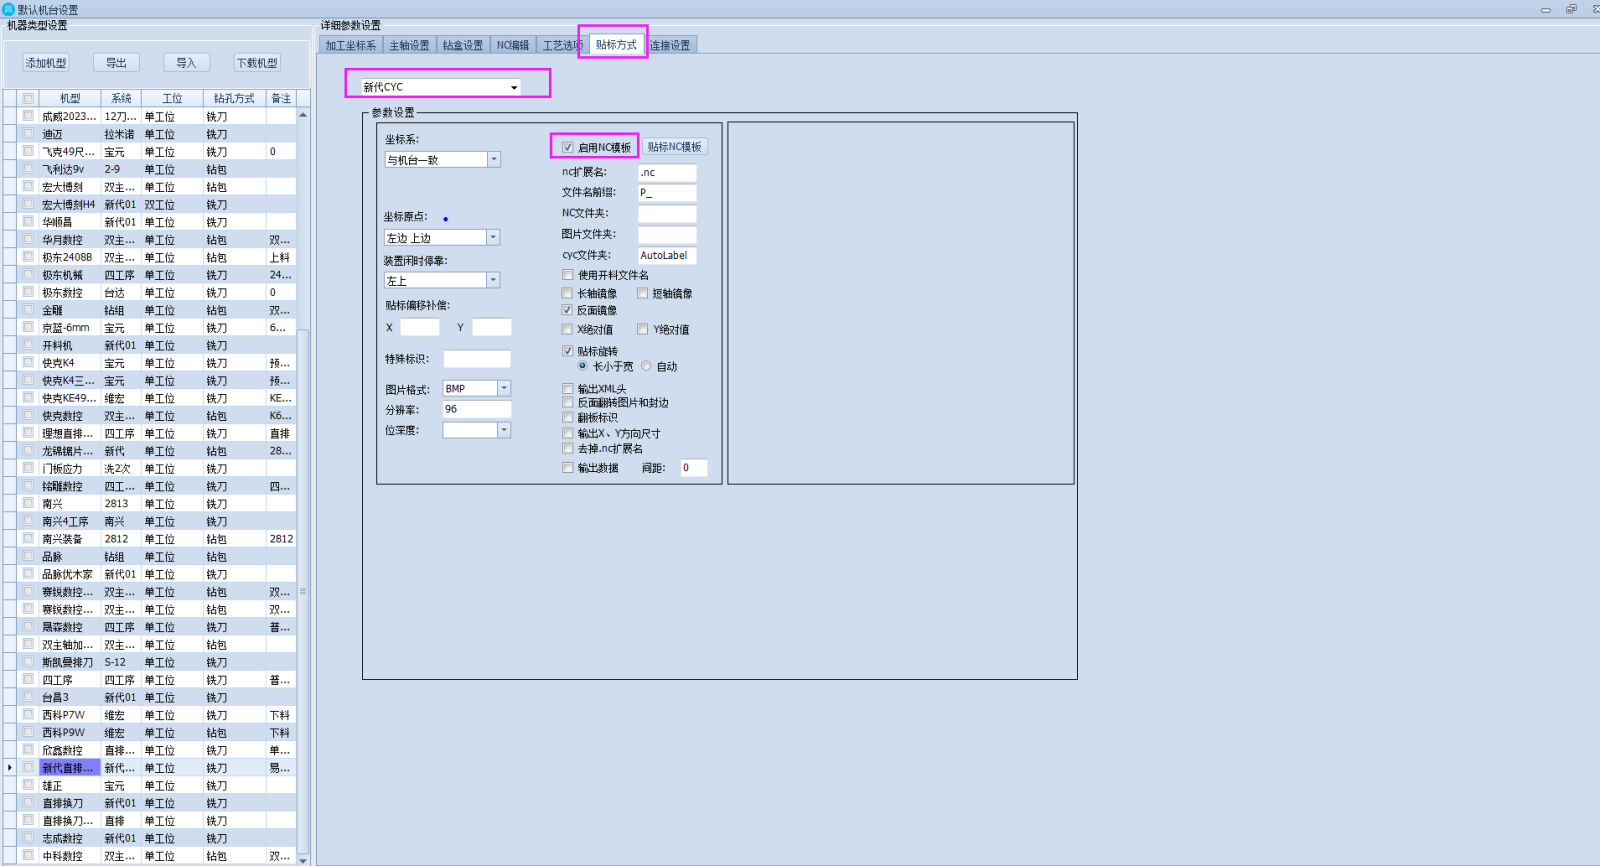Image resolution: width=1600 pixels, height=866 pixels.
Task: Click the 导入 button
Action: [x=186, y=63]
